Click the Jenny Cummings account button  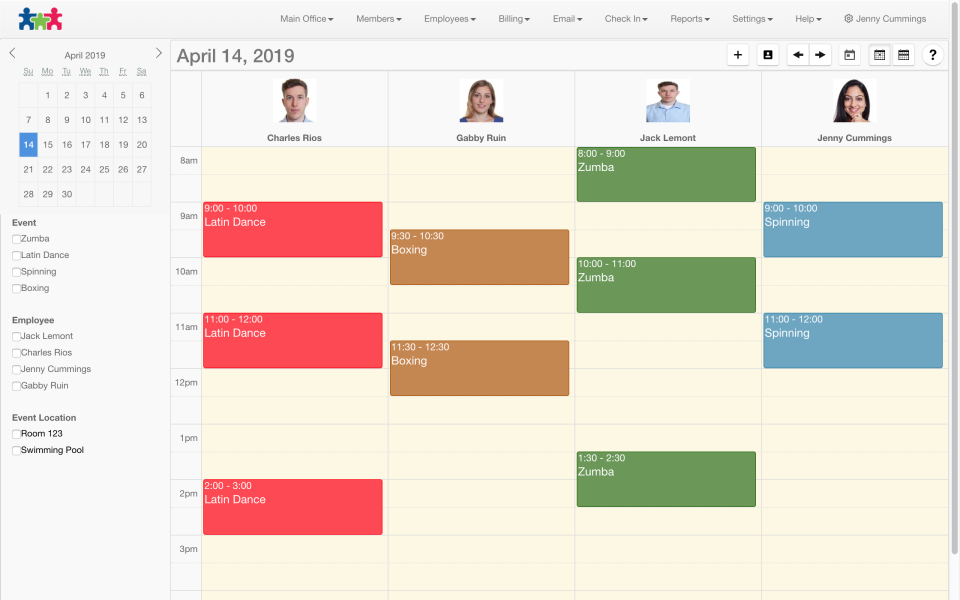point(885,17)
